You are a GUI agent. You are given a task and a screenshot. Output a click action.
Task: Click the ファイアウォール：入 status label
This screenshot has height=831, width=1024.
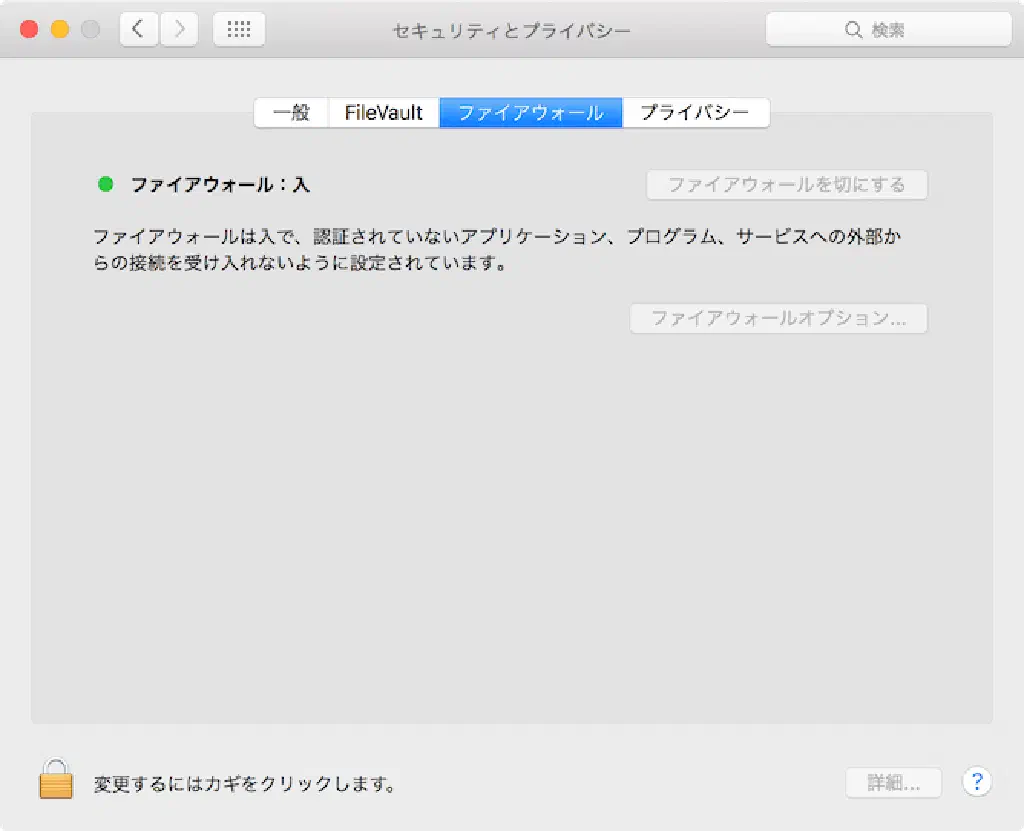(x=220, y=185)
